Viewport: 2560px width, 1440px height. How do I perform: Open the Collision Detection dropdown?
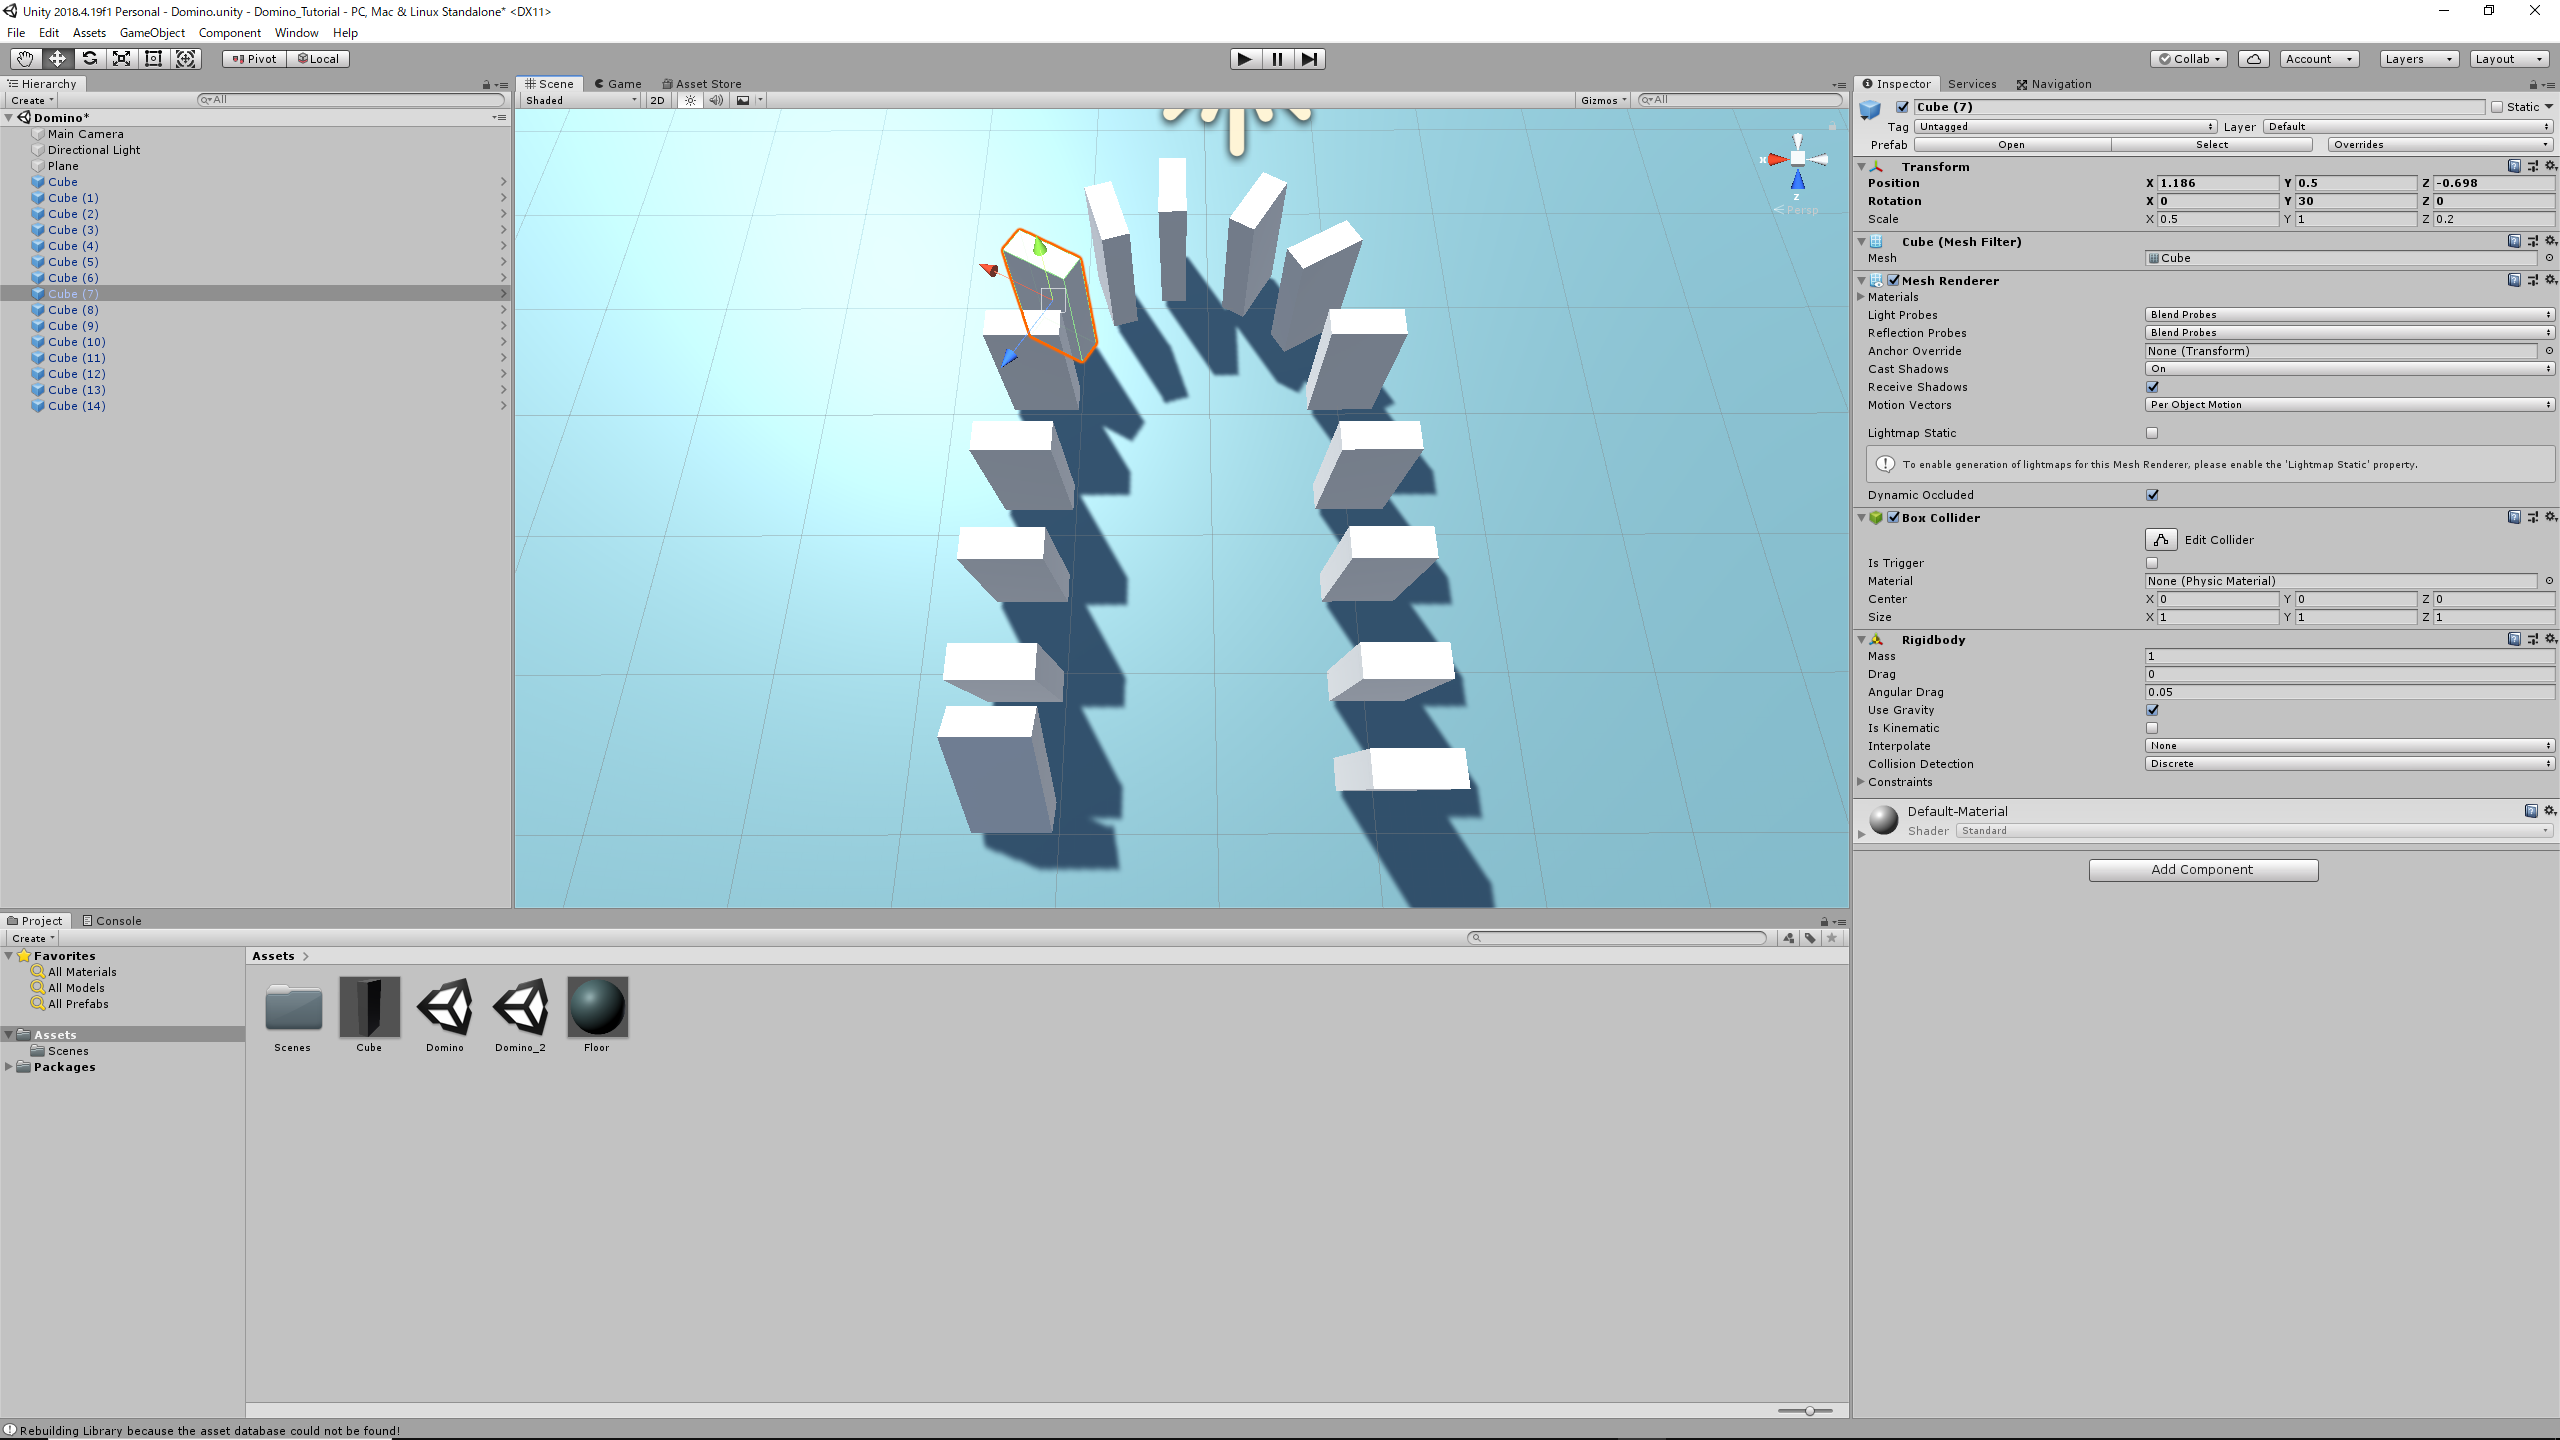click(2349, 764)
